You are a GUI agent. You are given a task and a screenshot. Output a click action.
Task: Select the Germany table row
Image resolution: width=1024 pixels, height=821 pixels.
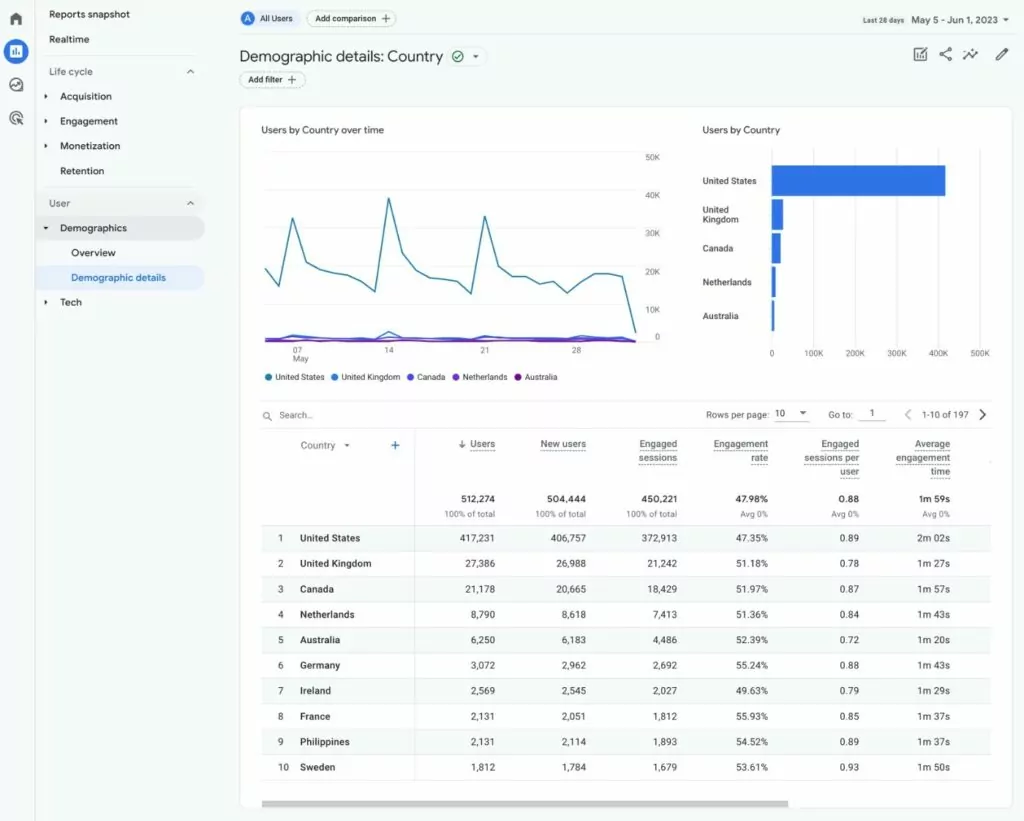click(x=626, y=666)
